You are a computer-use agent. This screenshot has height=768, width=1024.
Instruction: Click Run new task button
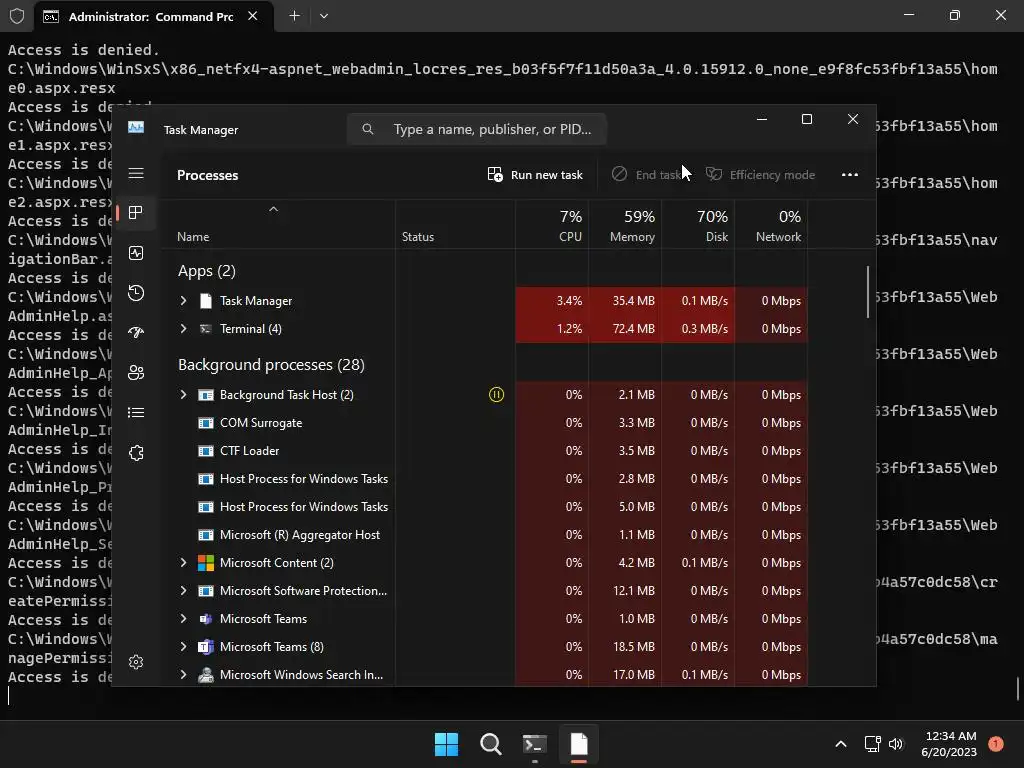pos(536,174)
